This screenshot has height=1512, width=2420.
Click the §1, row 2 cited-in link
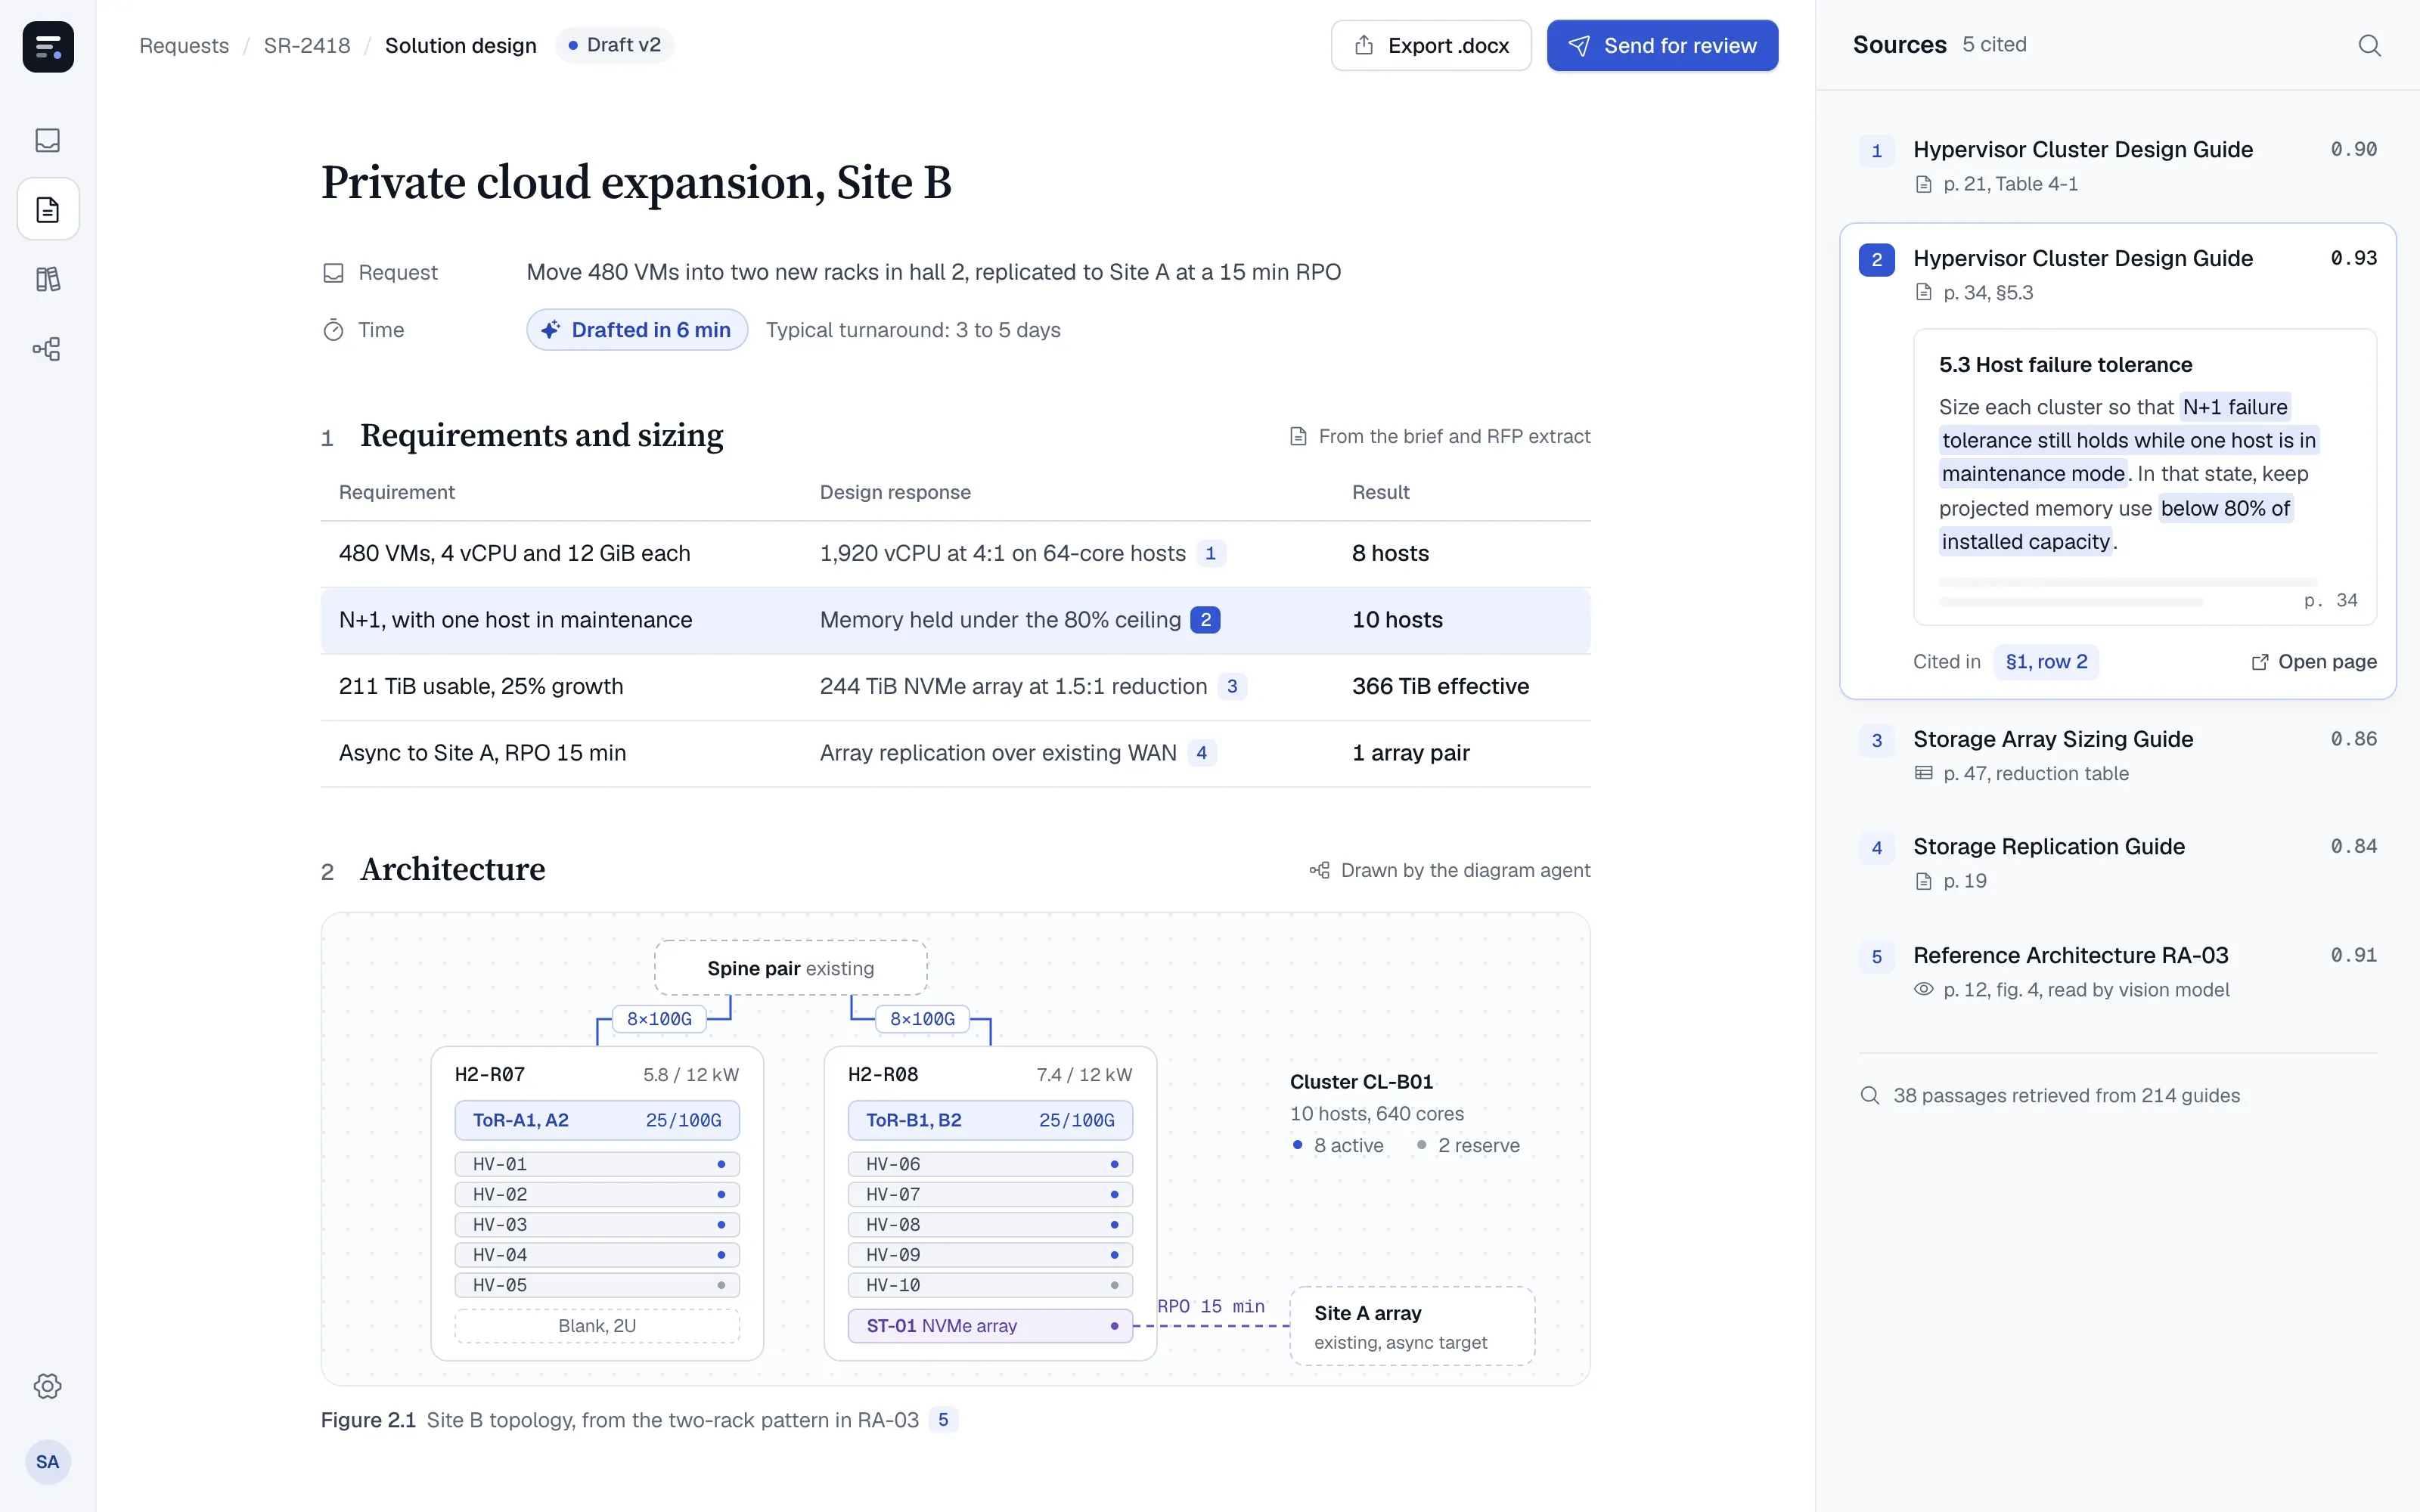[x=2046, y=662]
